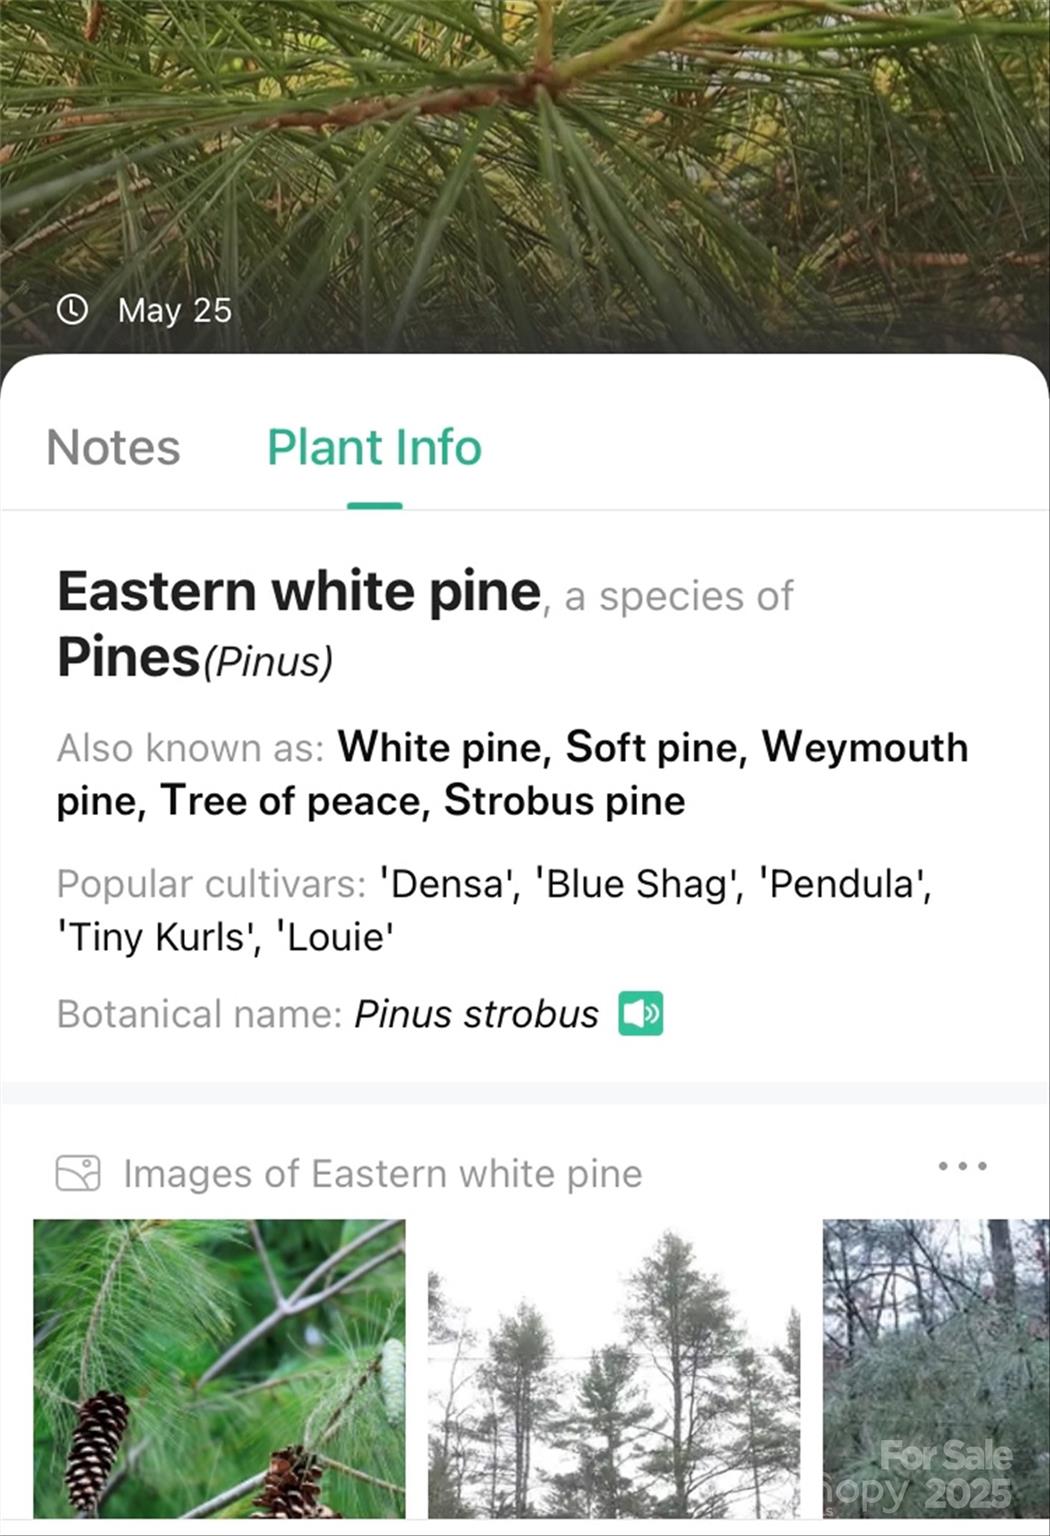The width and height of the screenshot is (1050, 1536).
Task: Tap the clock icon beside the date
Action: [72, 310]
